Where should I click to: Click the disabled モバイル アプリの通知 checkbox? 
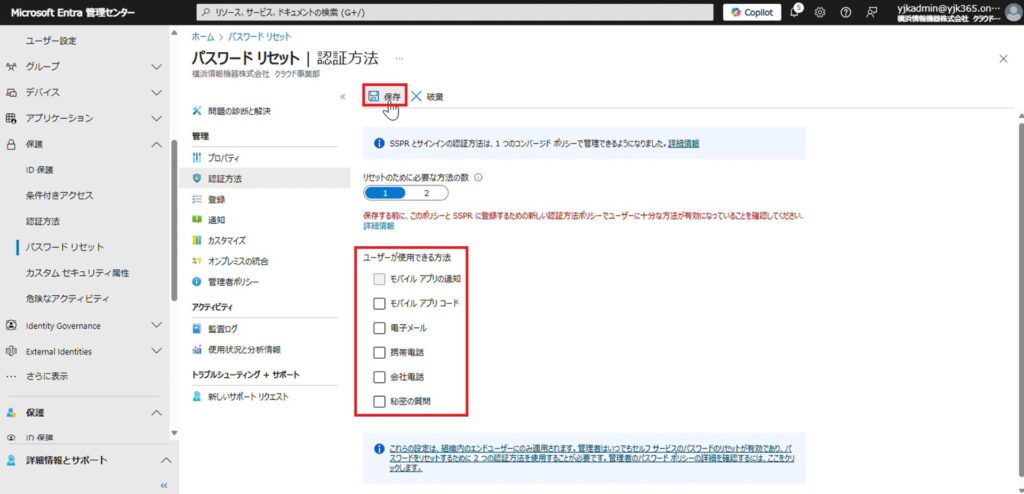click(x=379, y=279)
